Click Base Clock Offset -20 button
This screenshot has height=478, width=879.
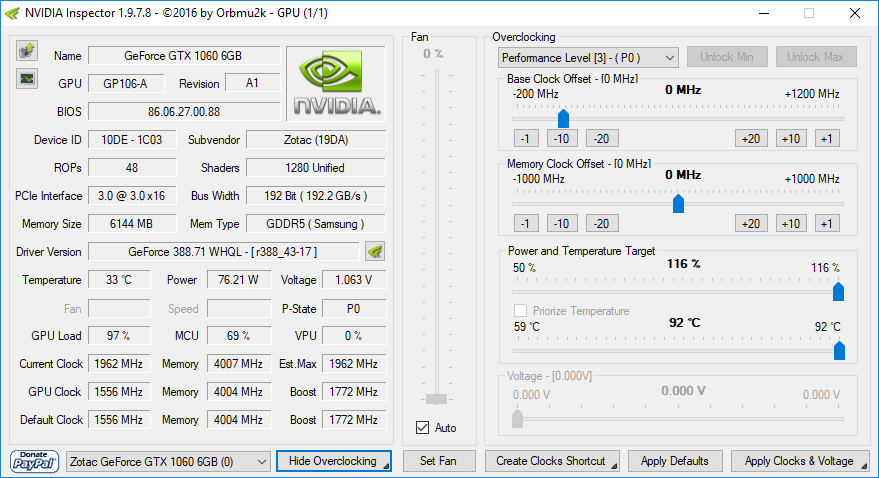tap(602, 138)
